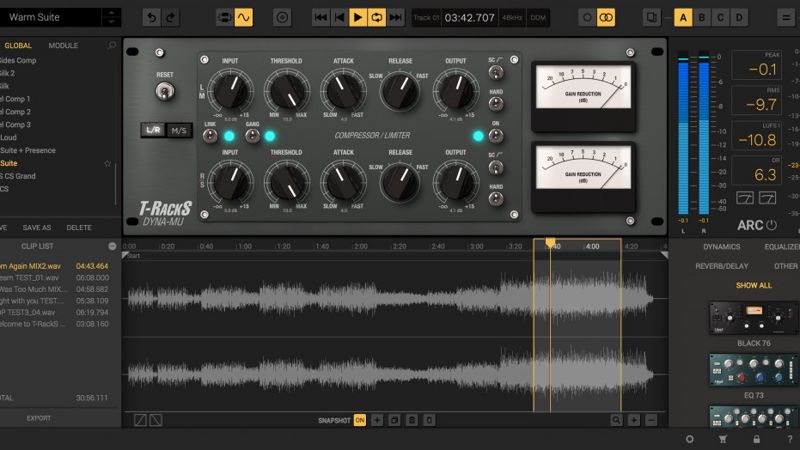Click lower channel OUTPUT knob
Screen dimensions: 800x450
456,182
